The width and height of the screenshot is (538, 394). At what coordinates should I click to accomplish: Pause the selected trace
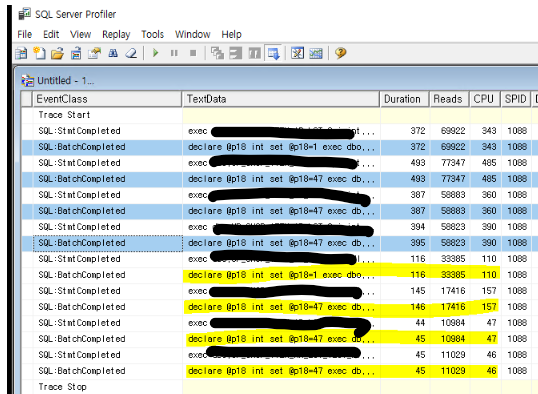174,53
